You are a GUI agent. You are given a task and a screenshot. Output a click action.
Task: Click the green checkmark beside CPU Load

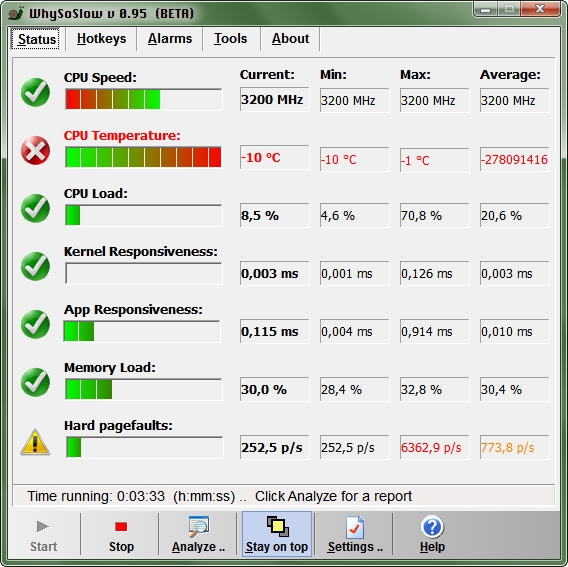[35, 208]
